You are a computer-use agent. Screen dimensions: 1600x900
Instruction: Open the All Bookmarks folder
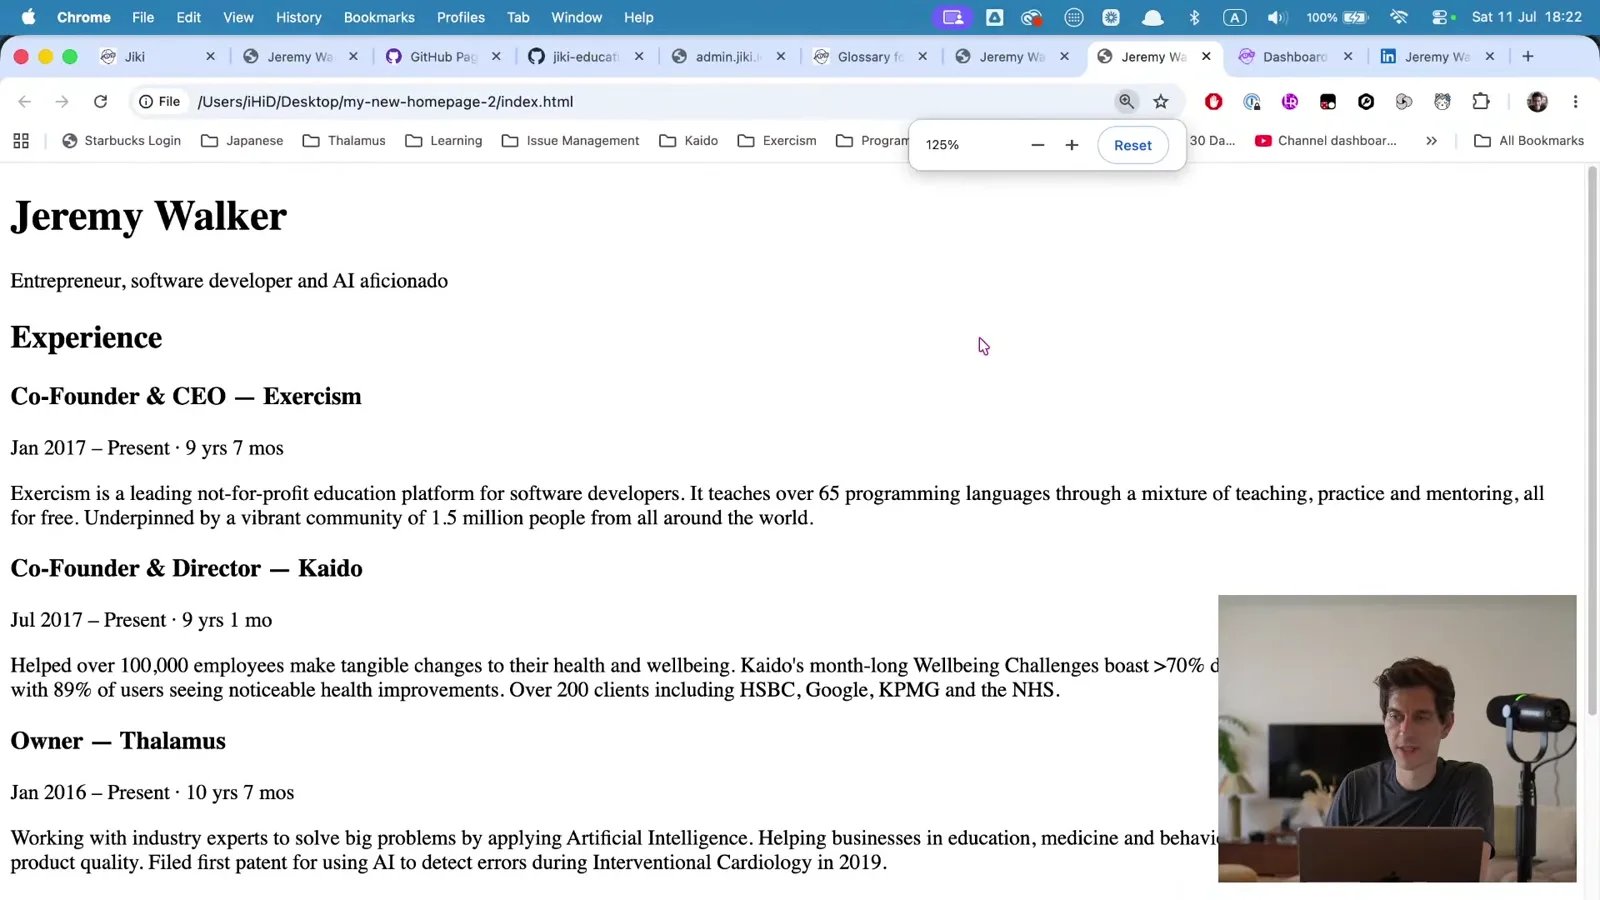pyautogui.click(x=1529, y=141)
